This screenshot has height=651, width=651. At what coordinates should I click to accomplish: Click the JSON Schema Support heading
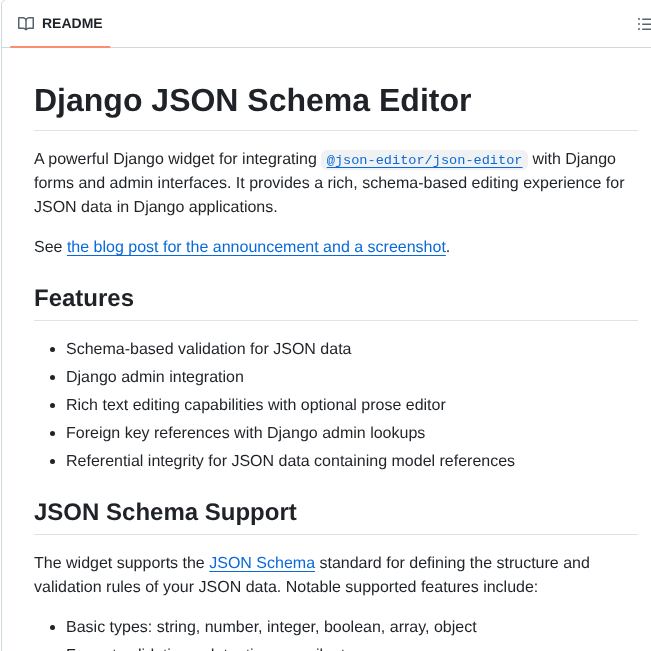coord(165,512)
